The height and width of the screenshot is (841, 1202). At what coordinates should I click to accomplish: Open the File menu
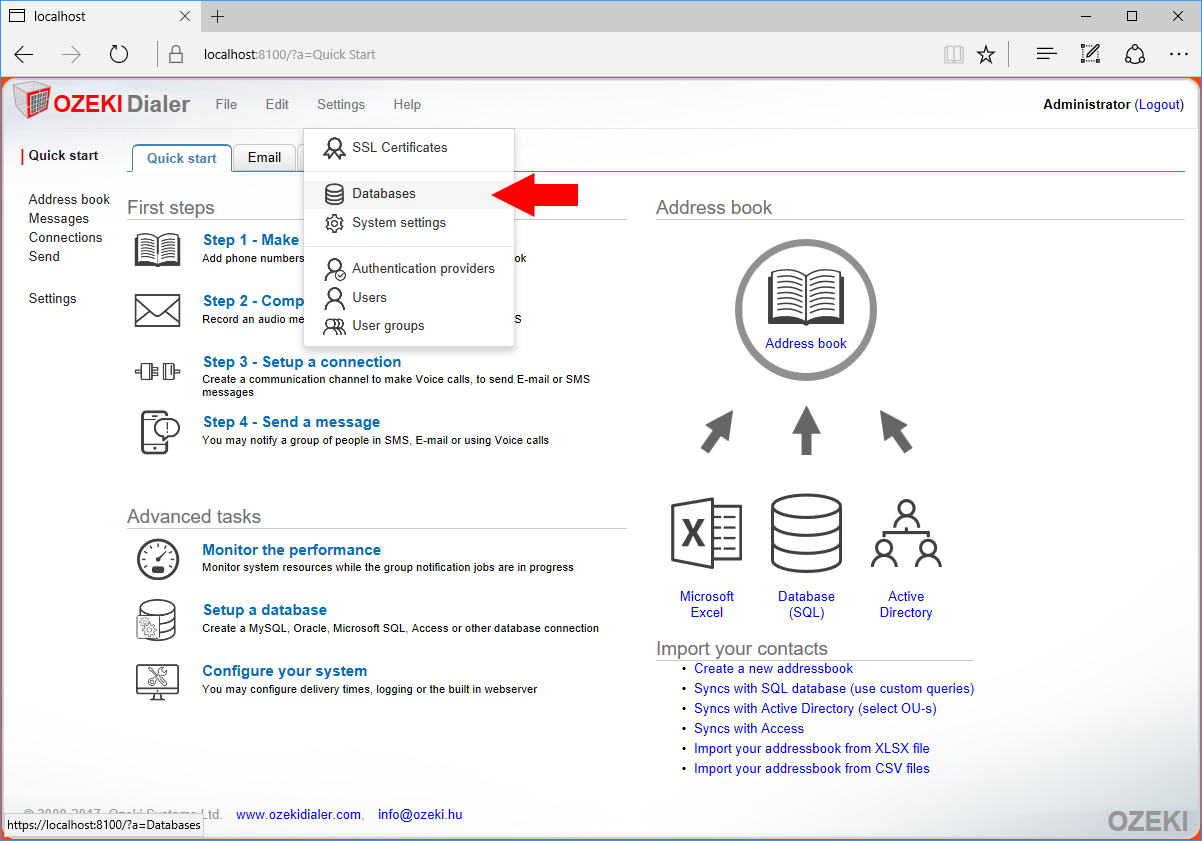click(x=226, y=105)
